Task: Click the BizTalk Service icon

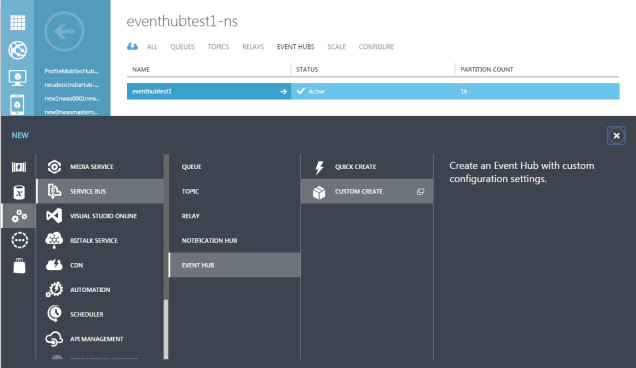Action: pos(54,240)
